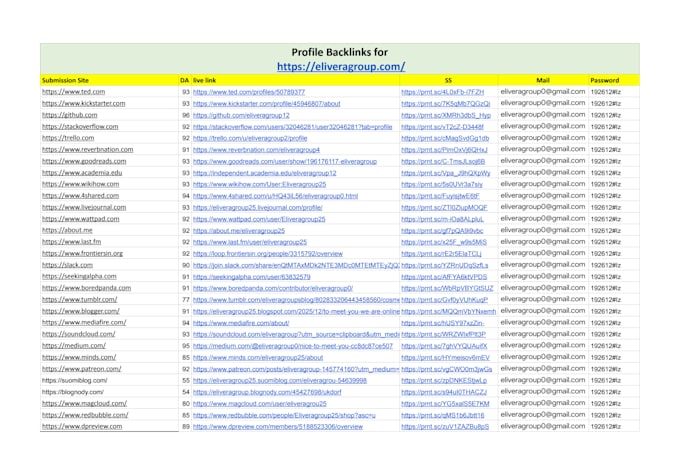680x459 pixels.
Task: Select the SS column header
Action: 448,80
